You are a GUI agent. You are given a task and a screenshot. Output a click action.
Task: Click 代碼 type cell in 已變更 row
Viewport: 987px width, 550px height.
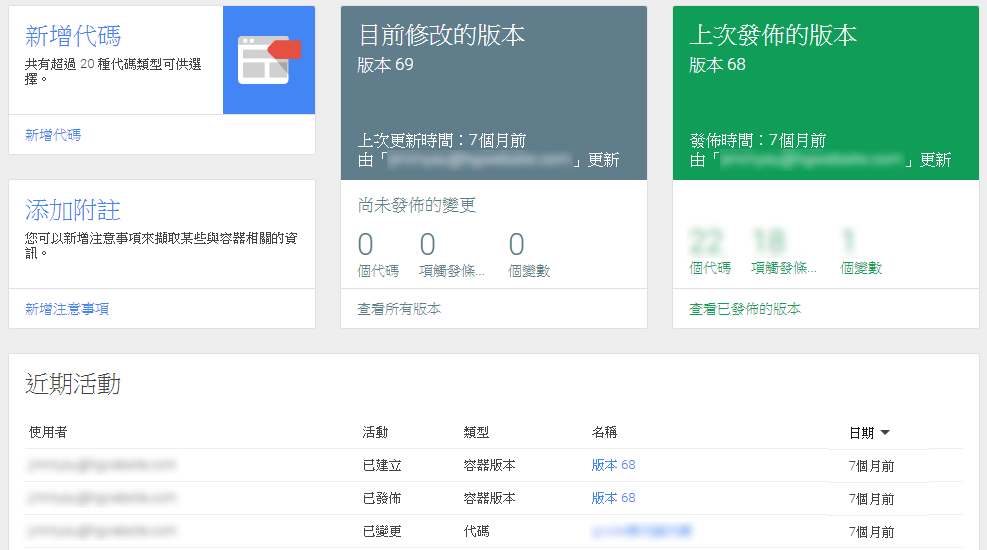pos(476,531)
